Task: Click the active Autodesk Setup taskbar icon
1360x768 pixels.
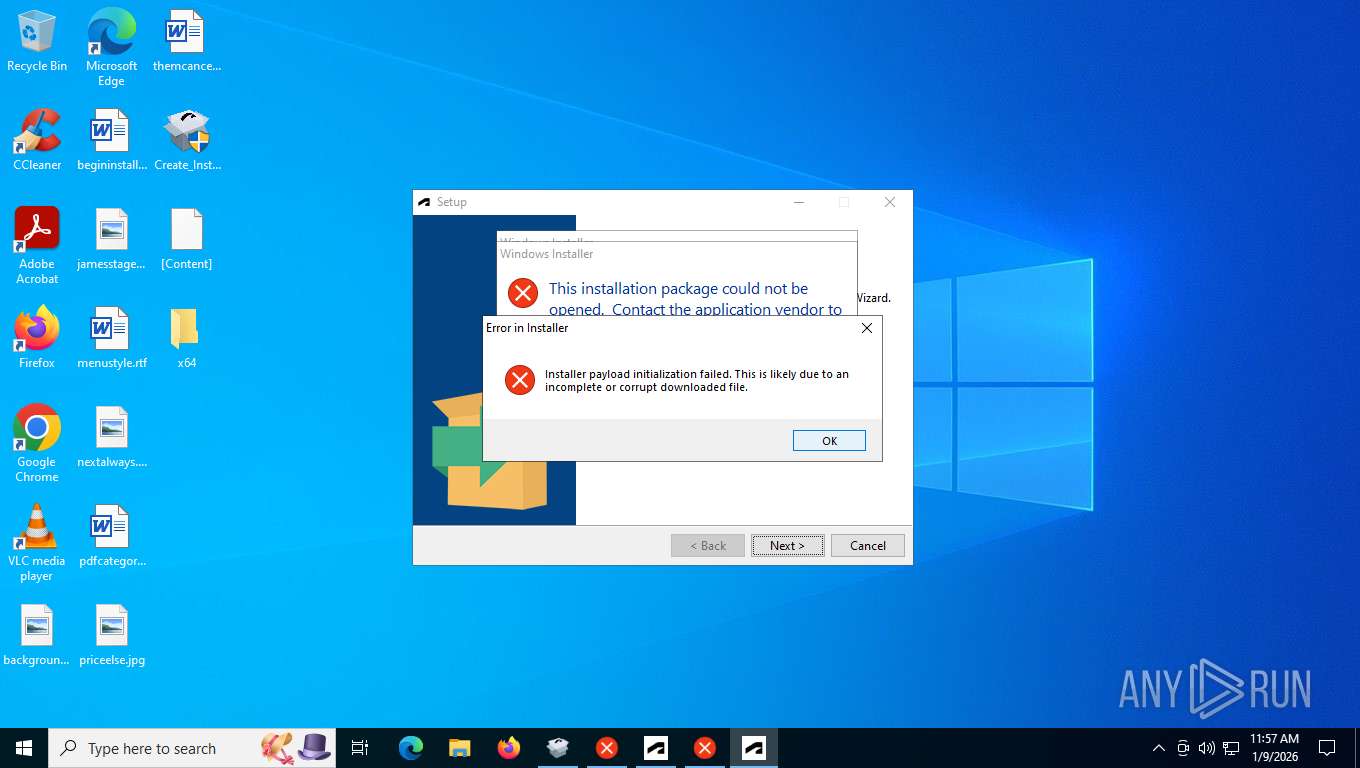Action: (754, 748)
